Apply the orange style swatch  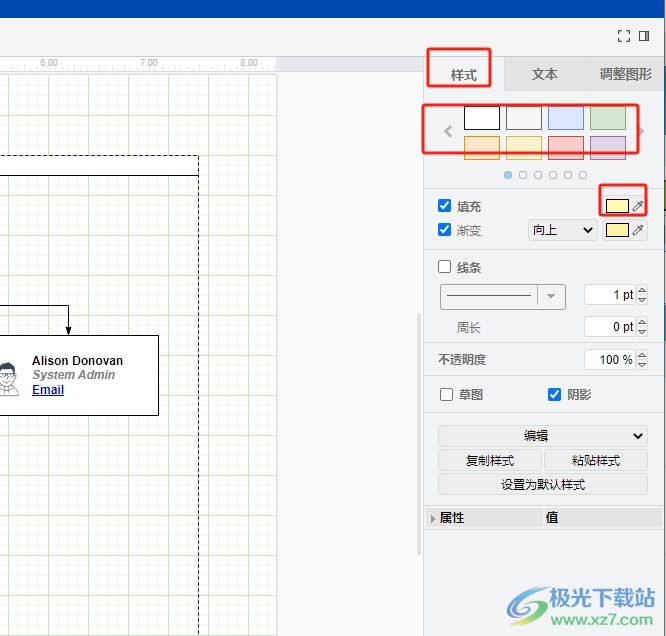[482, 148]
